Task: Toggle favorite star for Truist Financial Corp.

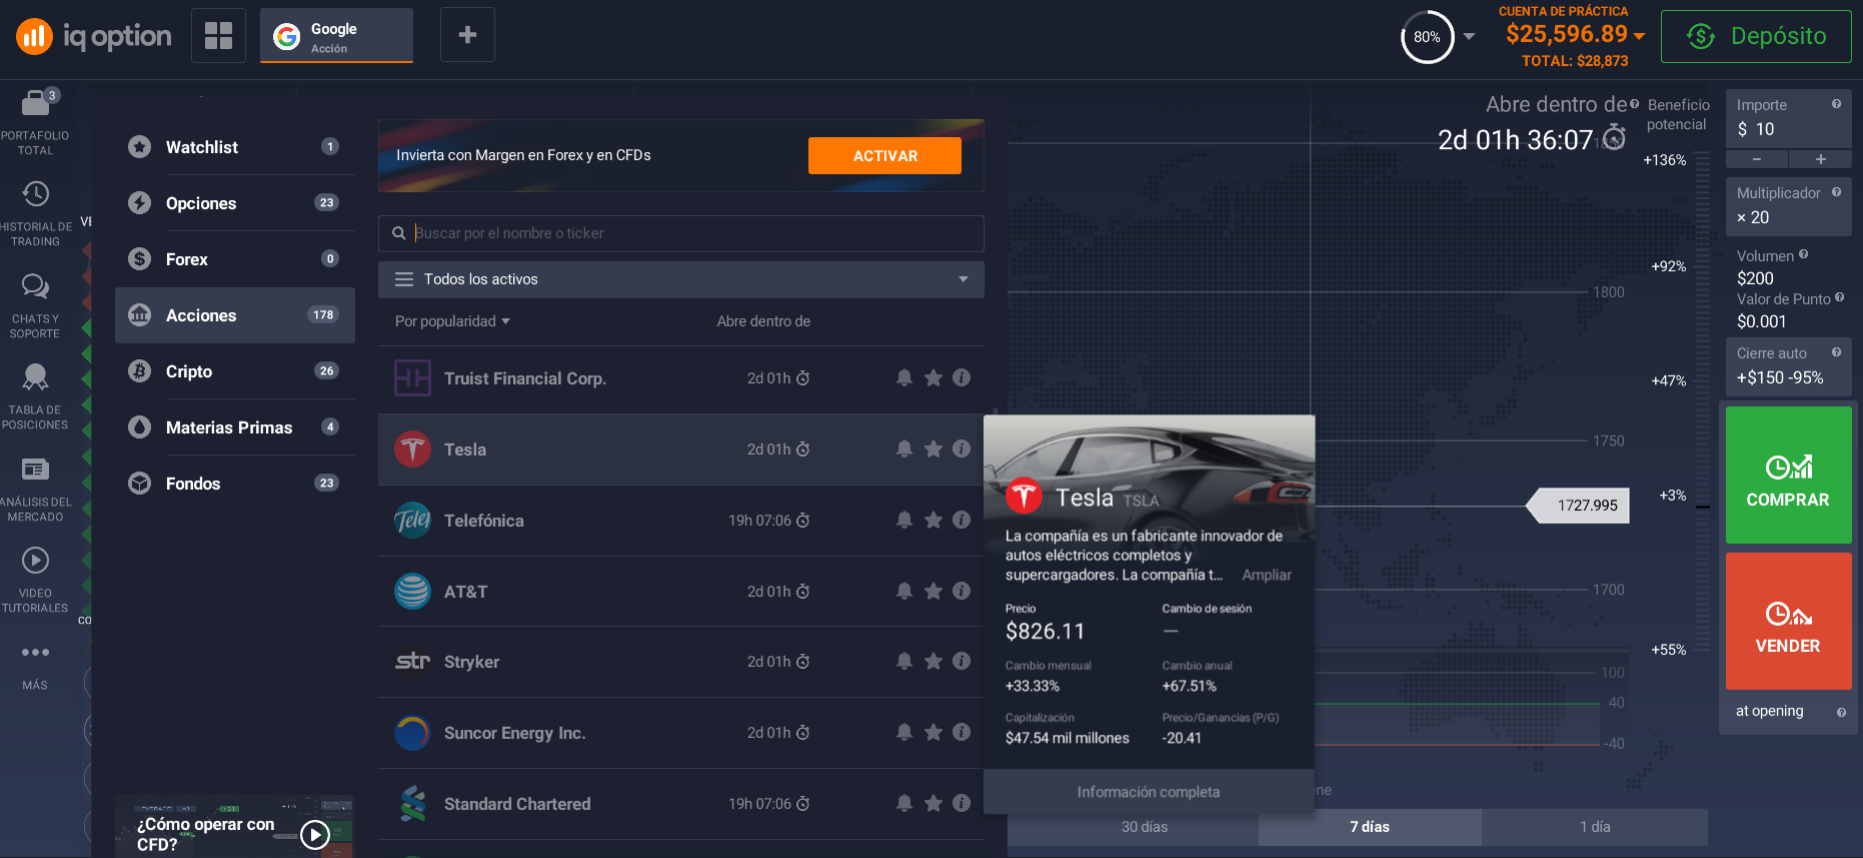Action: click(933, 378)
